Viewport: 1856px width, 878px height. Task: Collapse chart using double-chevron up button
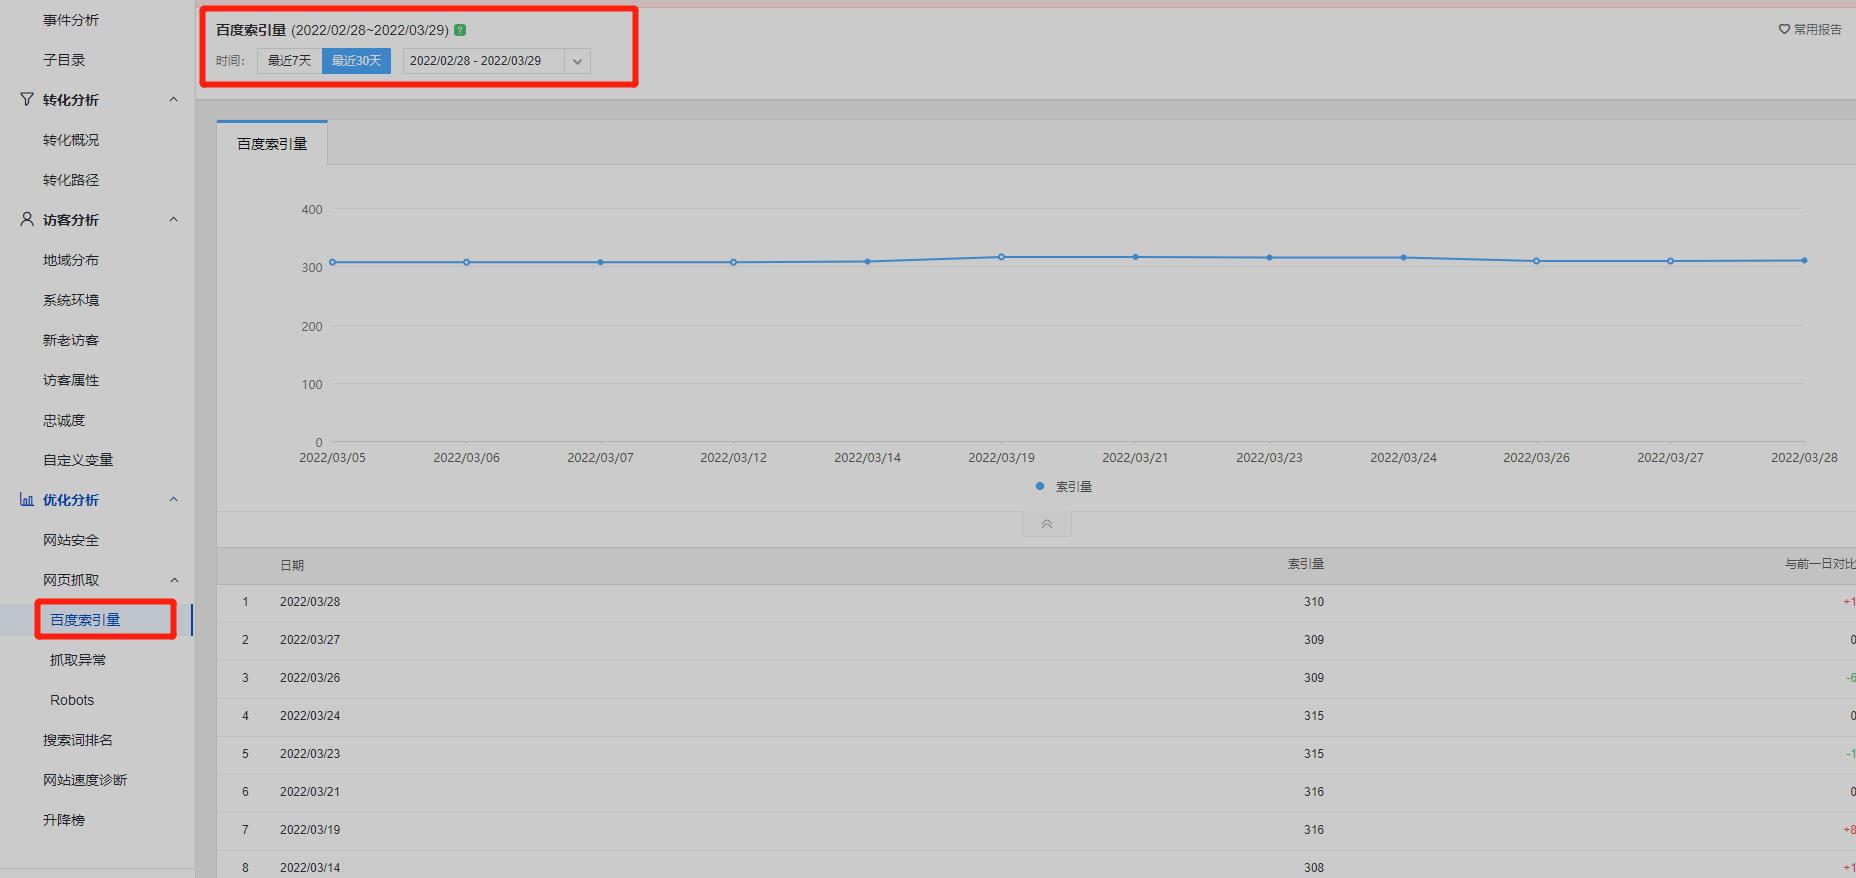pos(1046,524)
